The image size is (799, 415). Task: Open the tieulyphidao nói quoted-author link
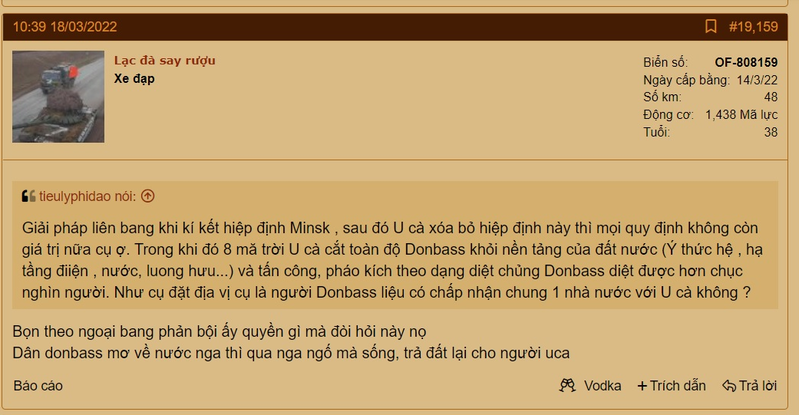pyautogui.click(x=88, y=196)
